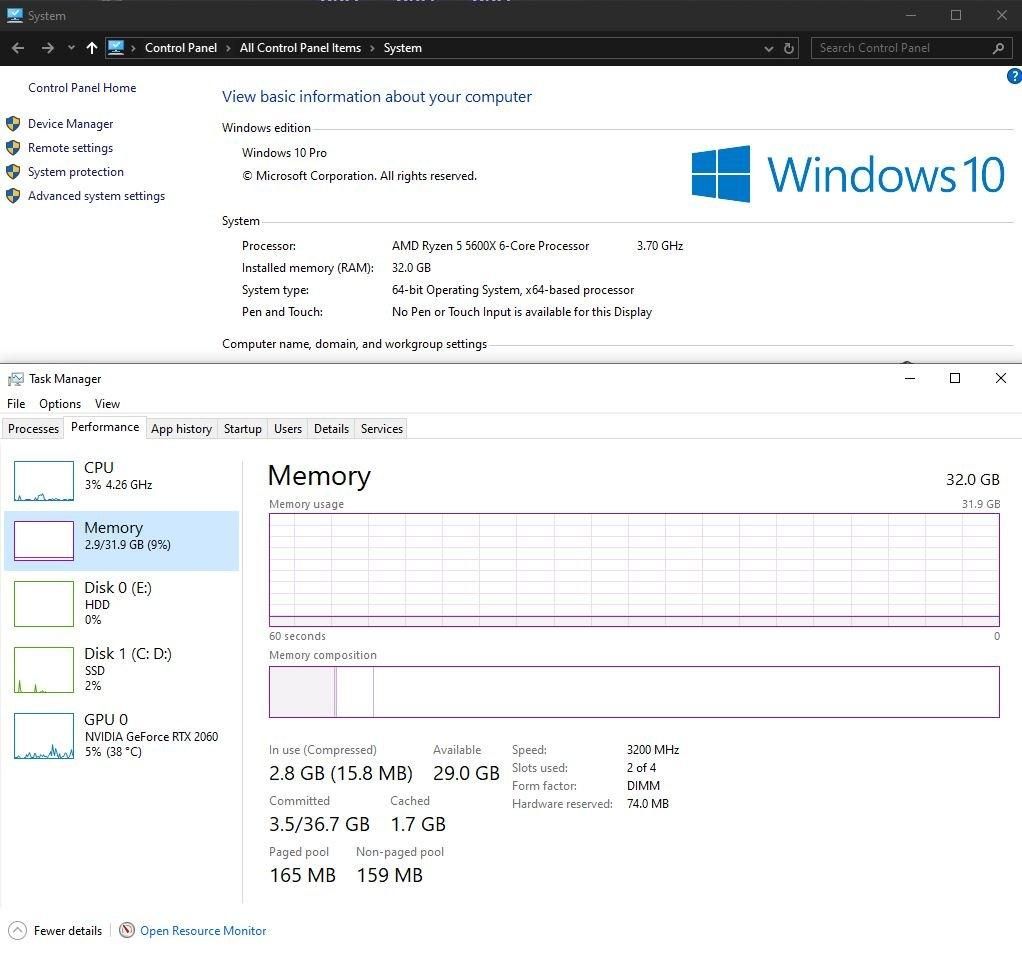
Task: Switch to the Performance tab
Action: coord(105,427)
